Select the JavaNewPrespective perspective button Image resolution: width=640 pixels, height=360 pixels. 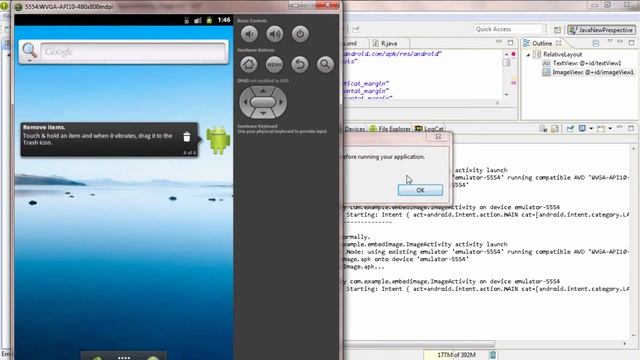[x=602, y=30]
